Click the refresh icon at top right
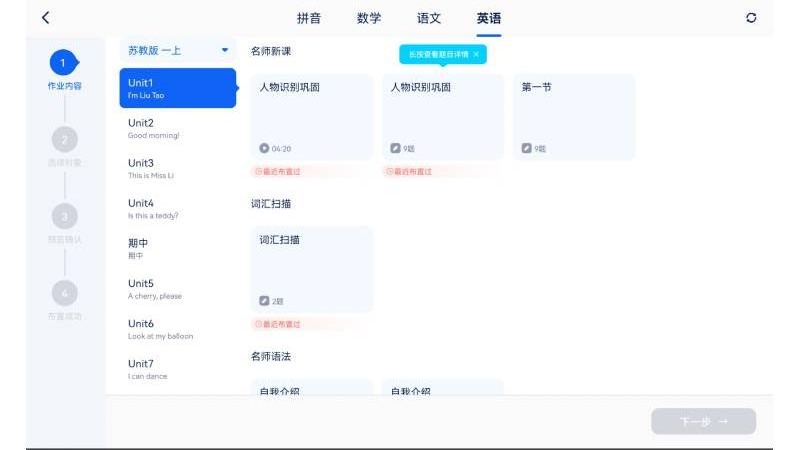The height and width of the screenshot is (450, 800). [x=751, y=18]
